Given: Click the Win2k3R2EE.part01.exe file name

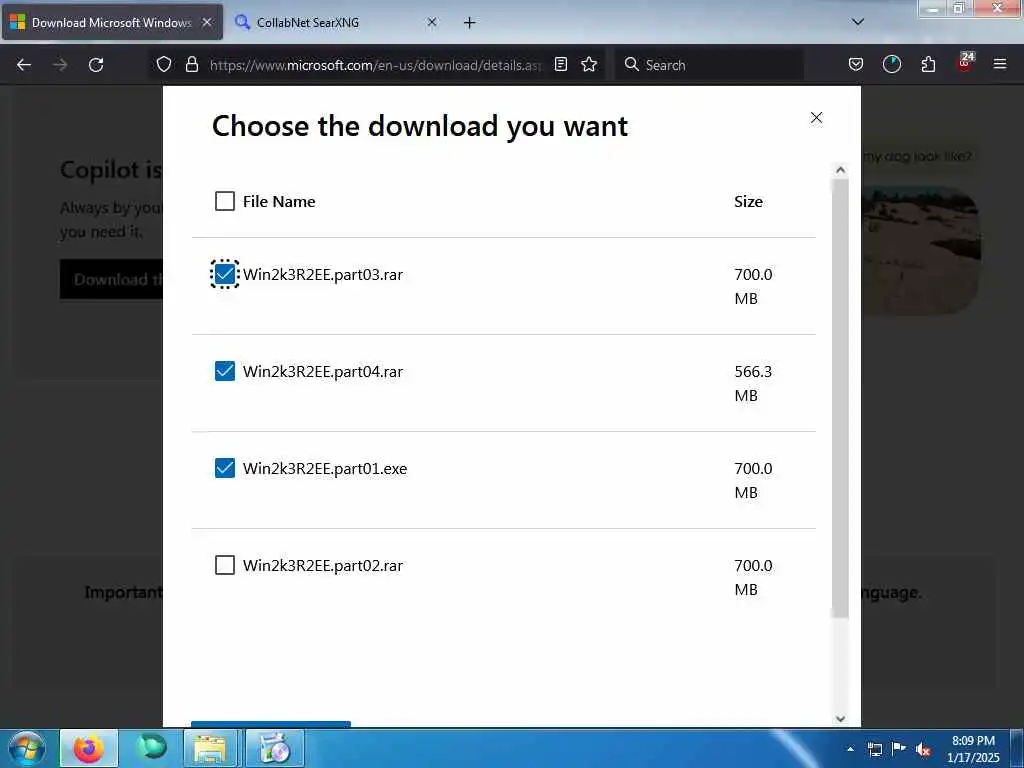Looking at the screenshot, I should click(x=325, y=469).
